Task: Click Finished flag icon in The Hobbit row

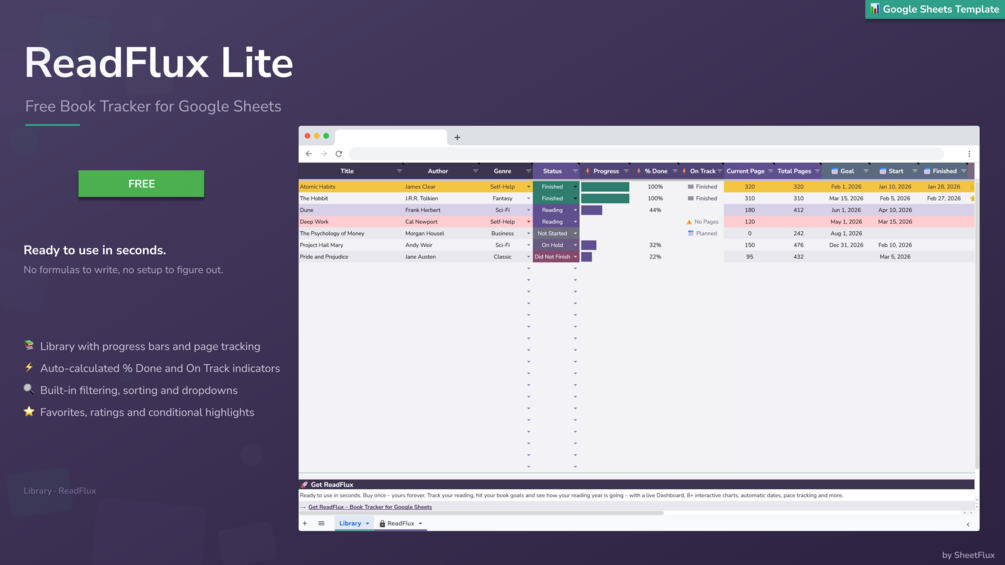Action: pyautogui.click(x=690, y=198)
